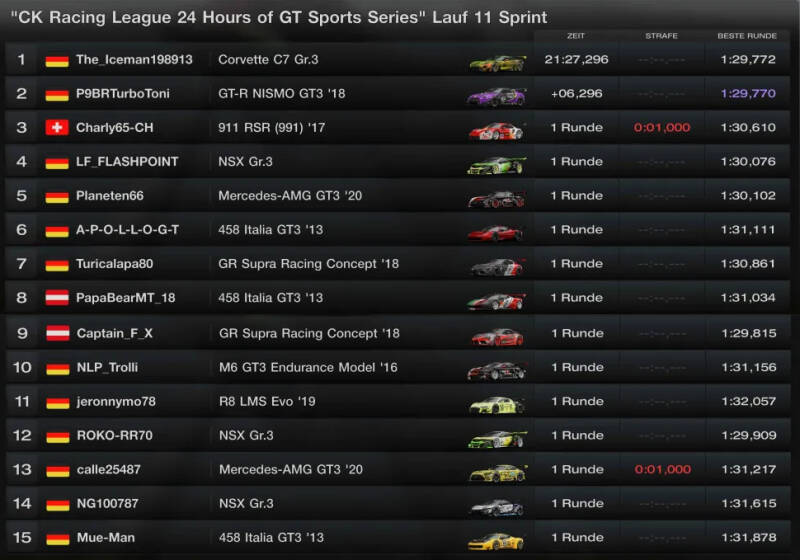Image resolution: width=800 pixels, height=560 pixels.
Task: Click the German flag next to The_Iceman198913
Action: (x=57, y=60)
